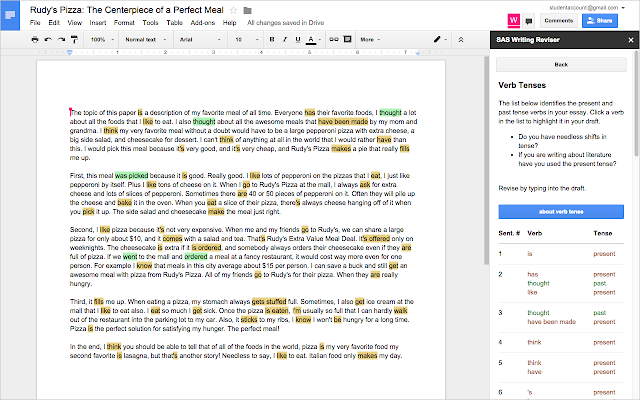
Task: Select verb 'have' in sentence 5 row
Action: [x=534, y=371]
